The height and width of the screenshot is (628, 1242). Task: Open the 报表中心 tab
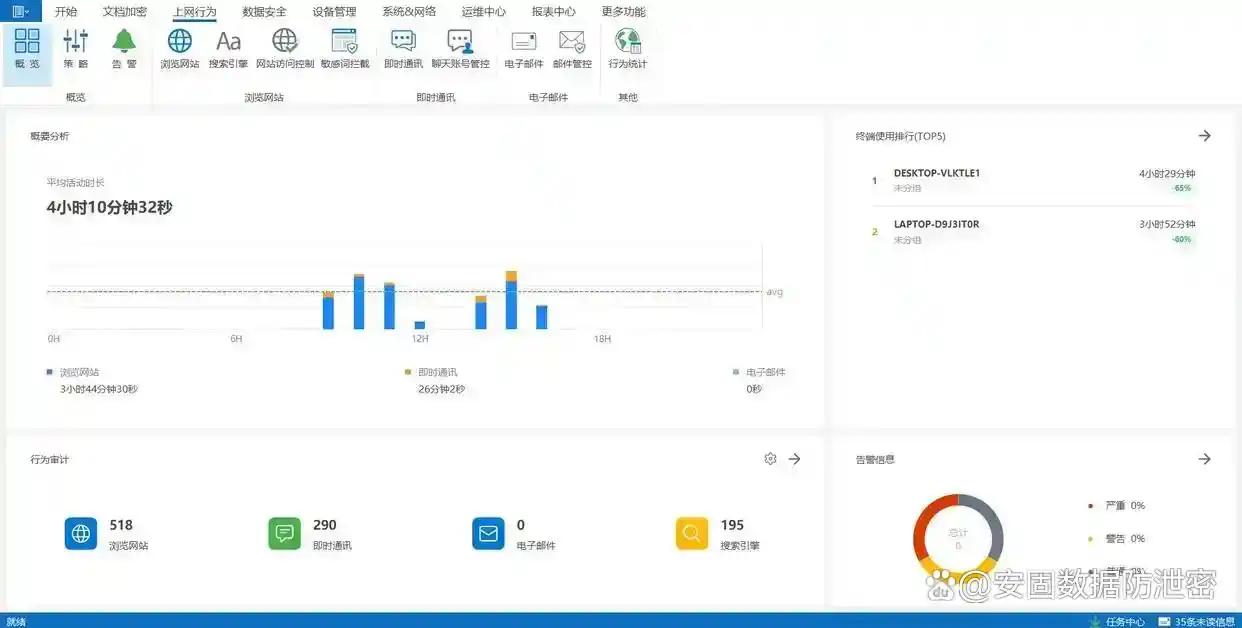(554, 12)
